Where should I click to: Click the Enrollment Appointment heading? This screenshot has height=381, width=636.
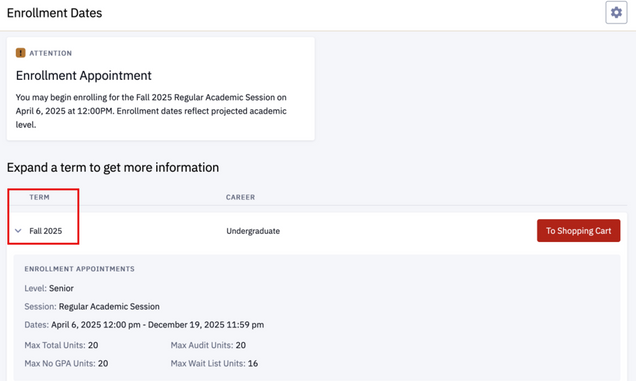coord(84,75)
